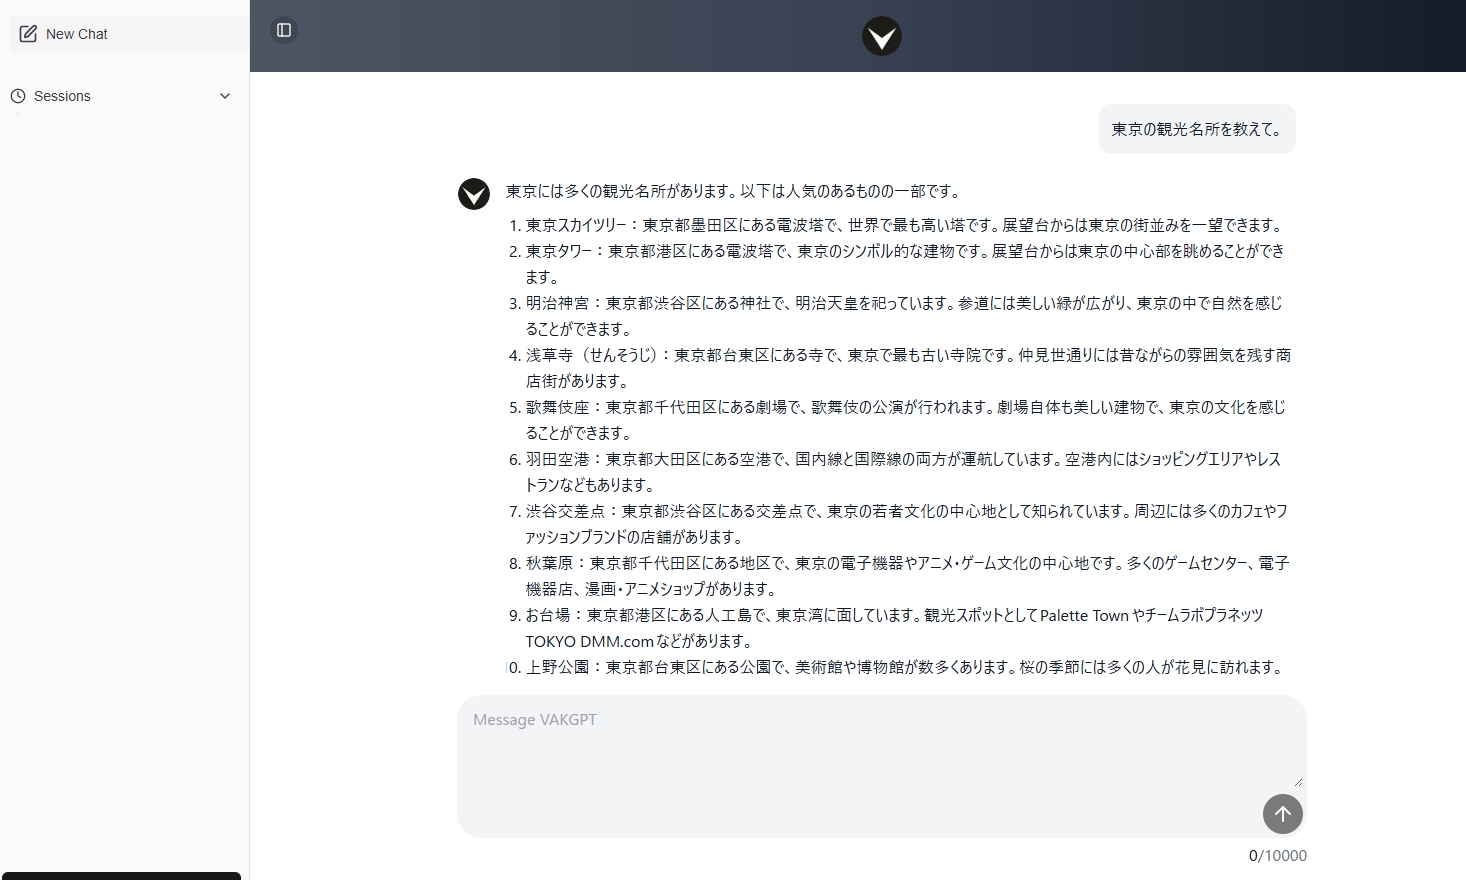The width and height of the screenshot is (1466, 880).
Task: Start a New Chat from text label
Action: click(x=77, y=34)
